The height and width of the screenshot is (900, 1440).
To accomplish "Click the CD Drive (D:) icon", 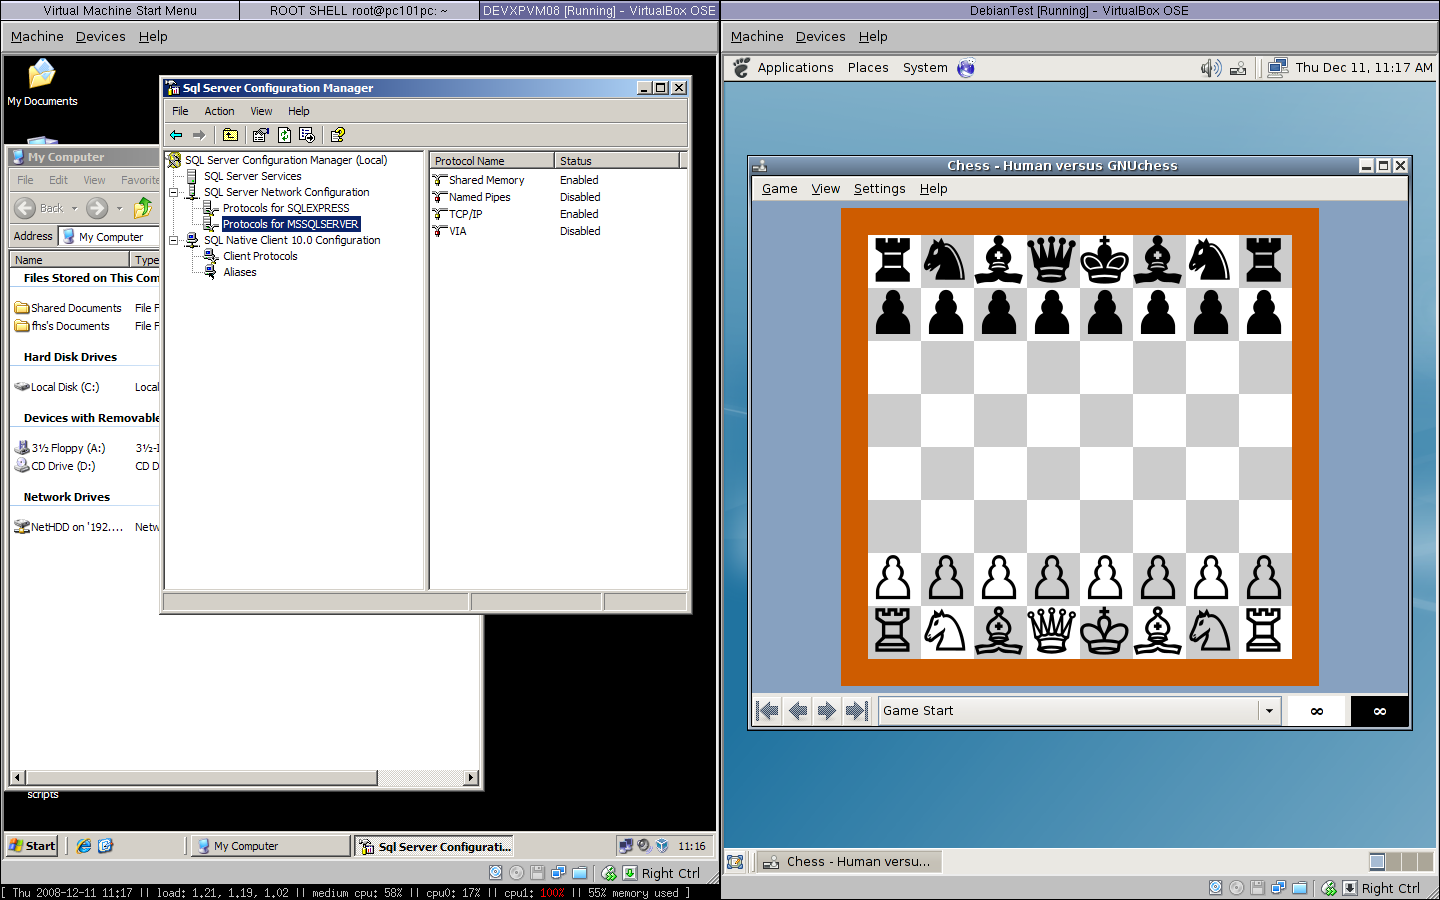I will pos(22,466).
